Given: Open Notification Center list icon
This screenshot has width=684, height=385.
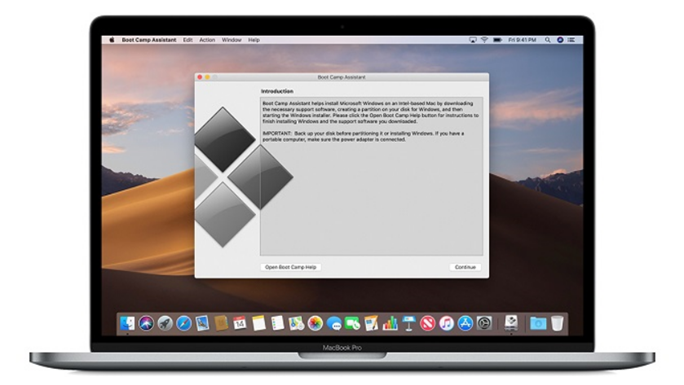Looking at the screenshot, I should (571, 40).
